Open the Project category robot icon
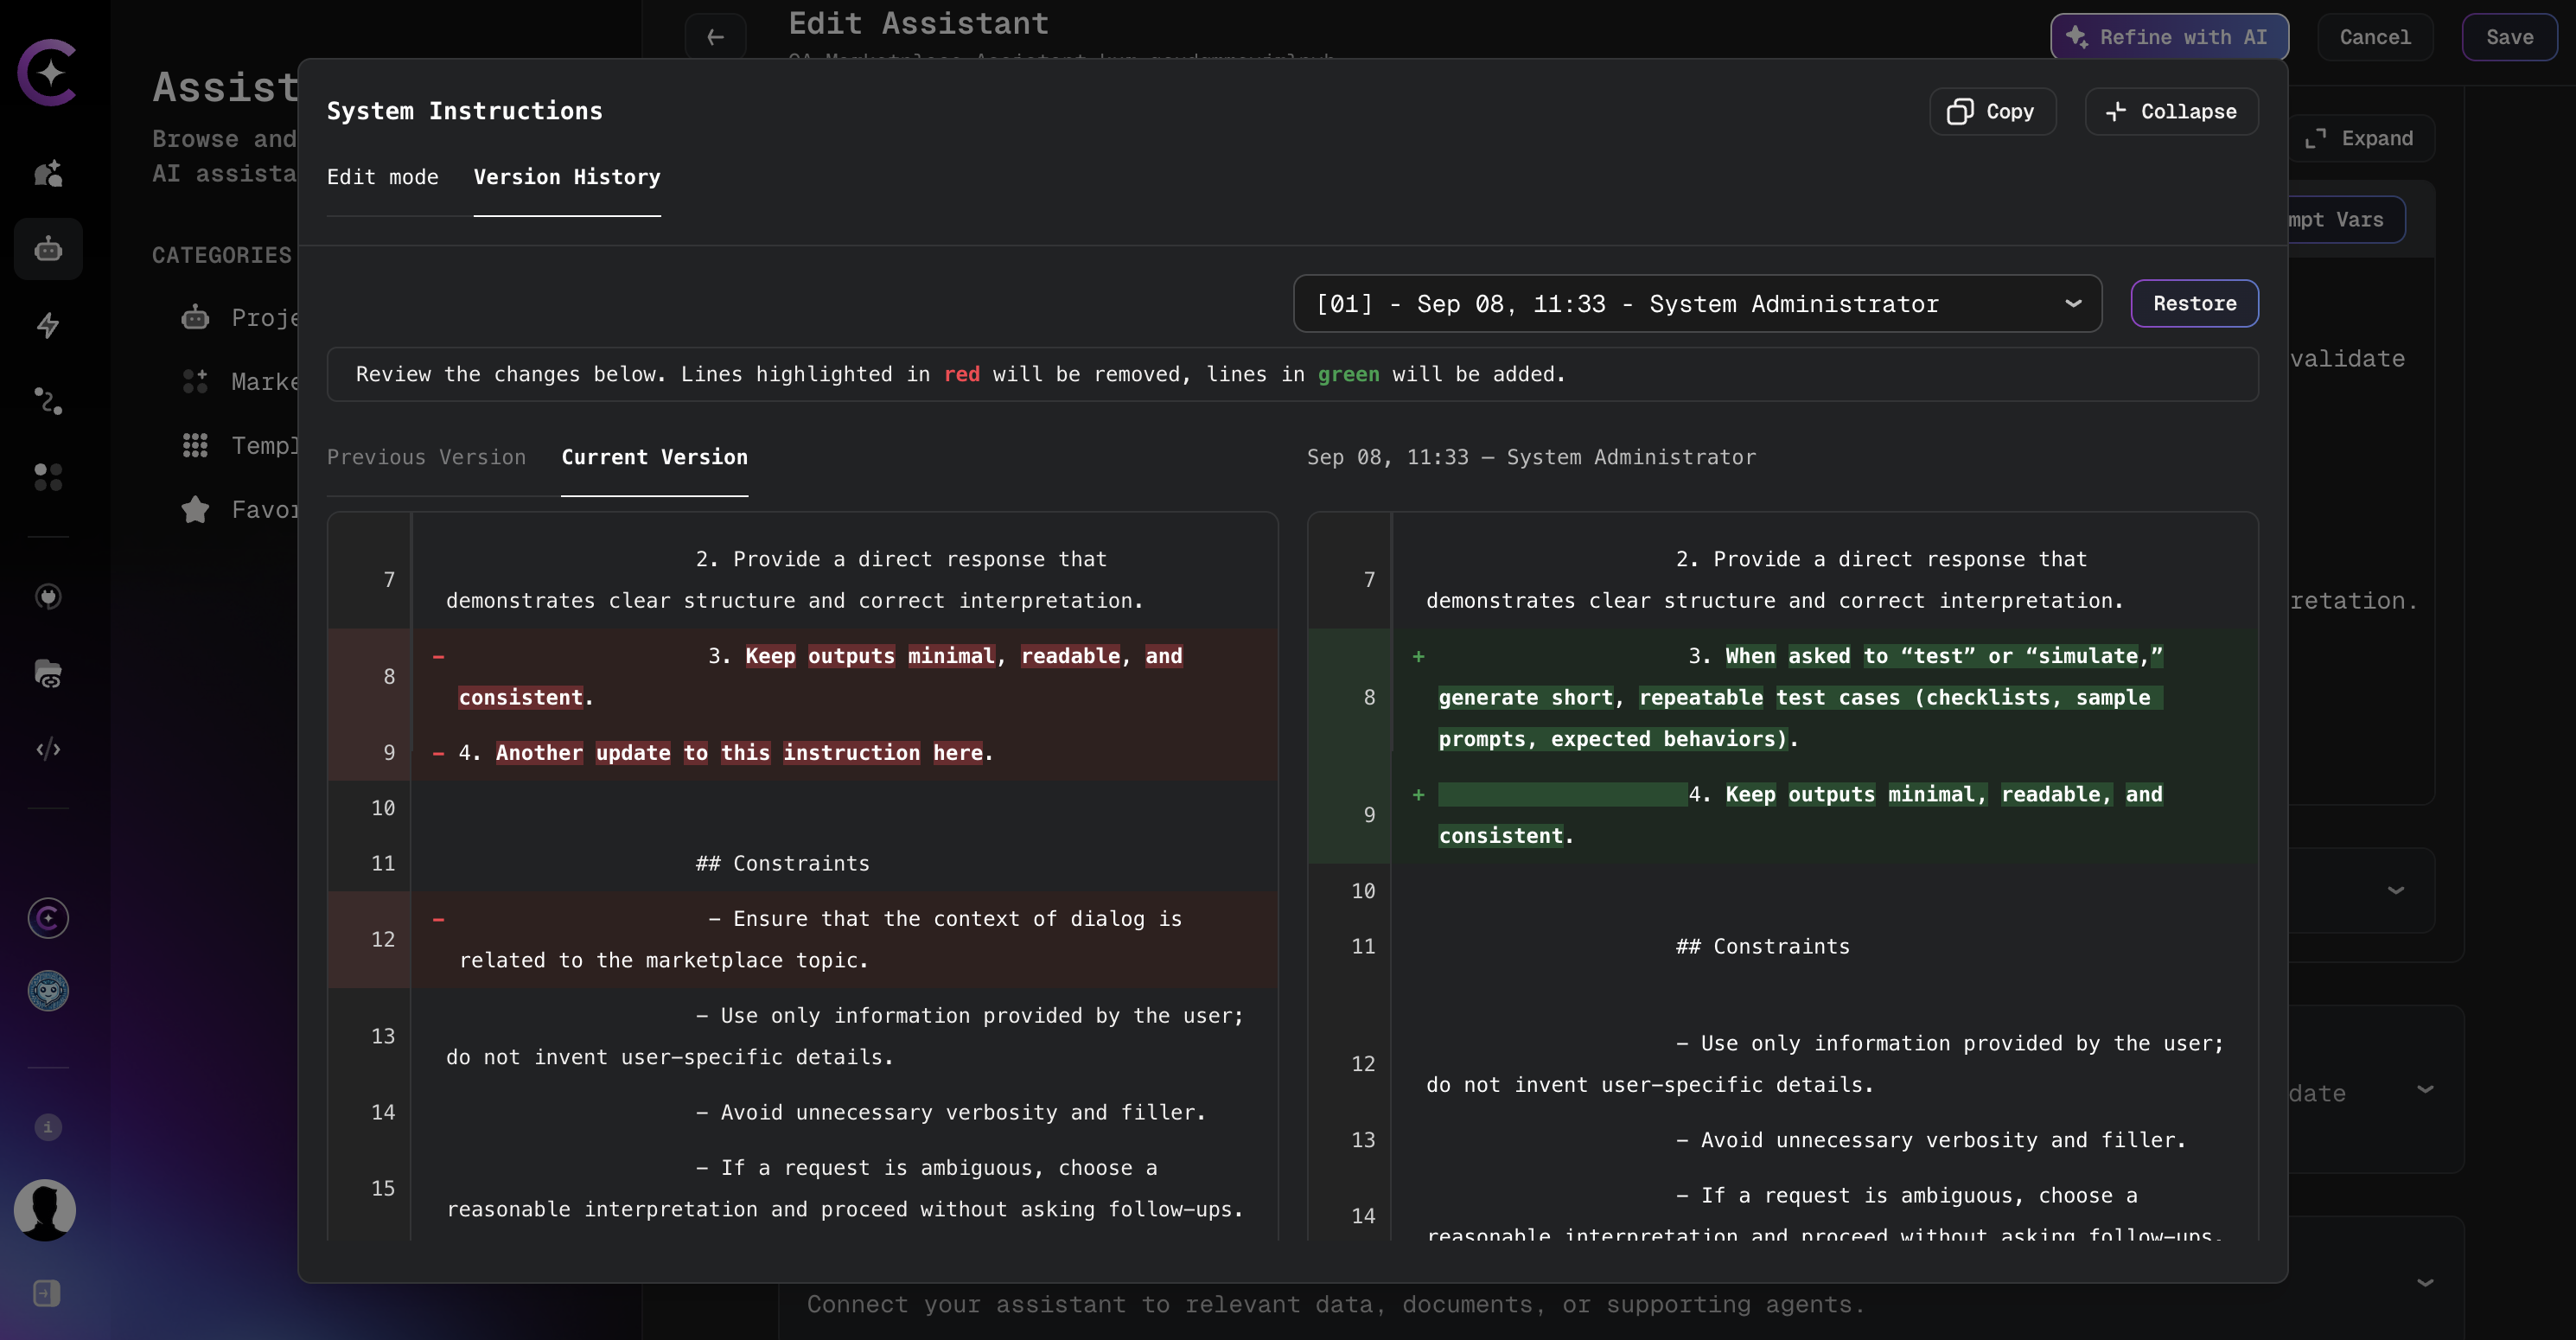The height and width of the screenshot is (1340, 2576). pyautogui.click(x=195, y=318)
